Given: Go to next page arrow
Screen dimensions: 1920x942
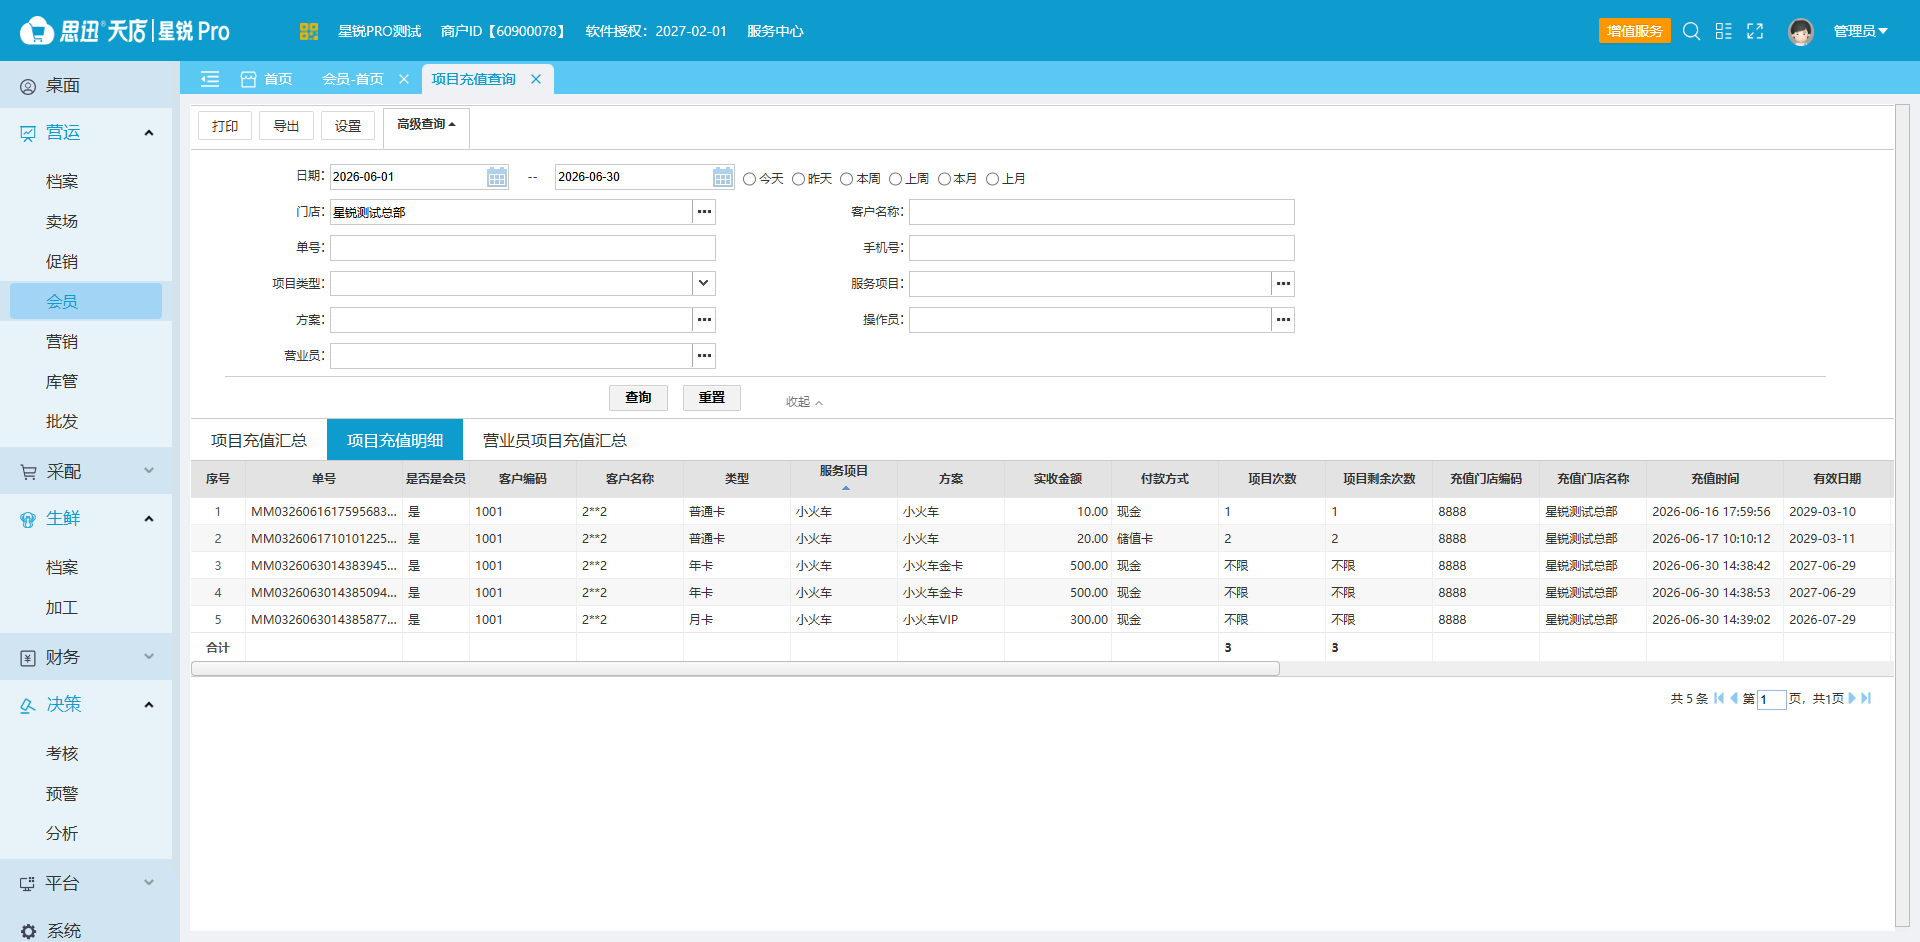Looking at the screenshot, I should click(1852, 698).
